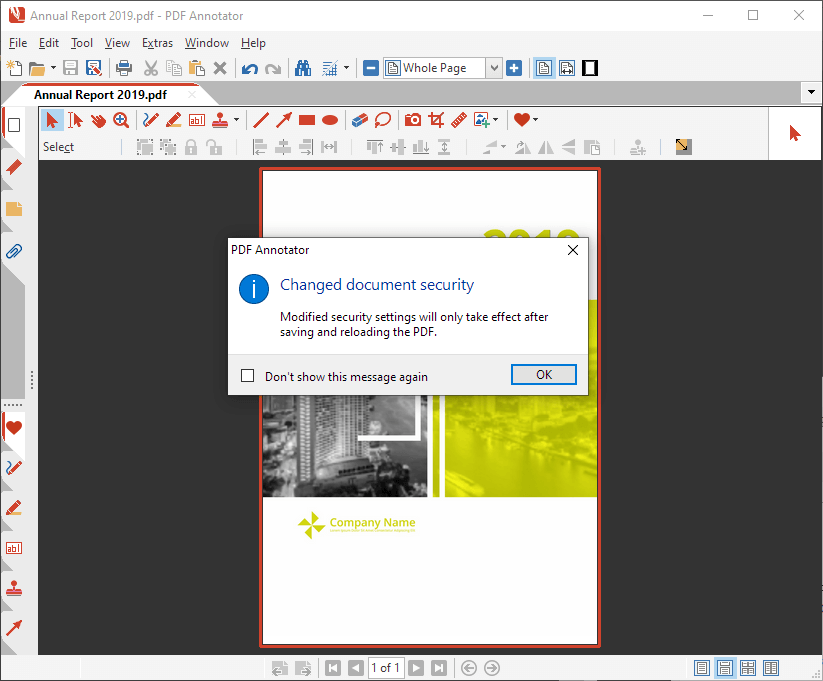
Task: Open the View menu
Action: coord(117,43)
